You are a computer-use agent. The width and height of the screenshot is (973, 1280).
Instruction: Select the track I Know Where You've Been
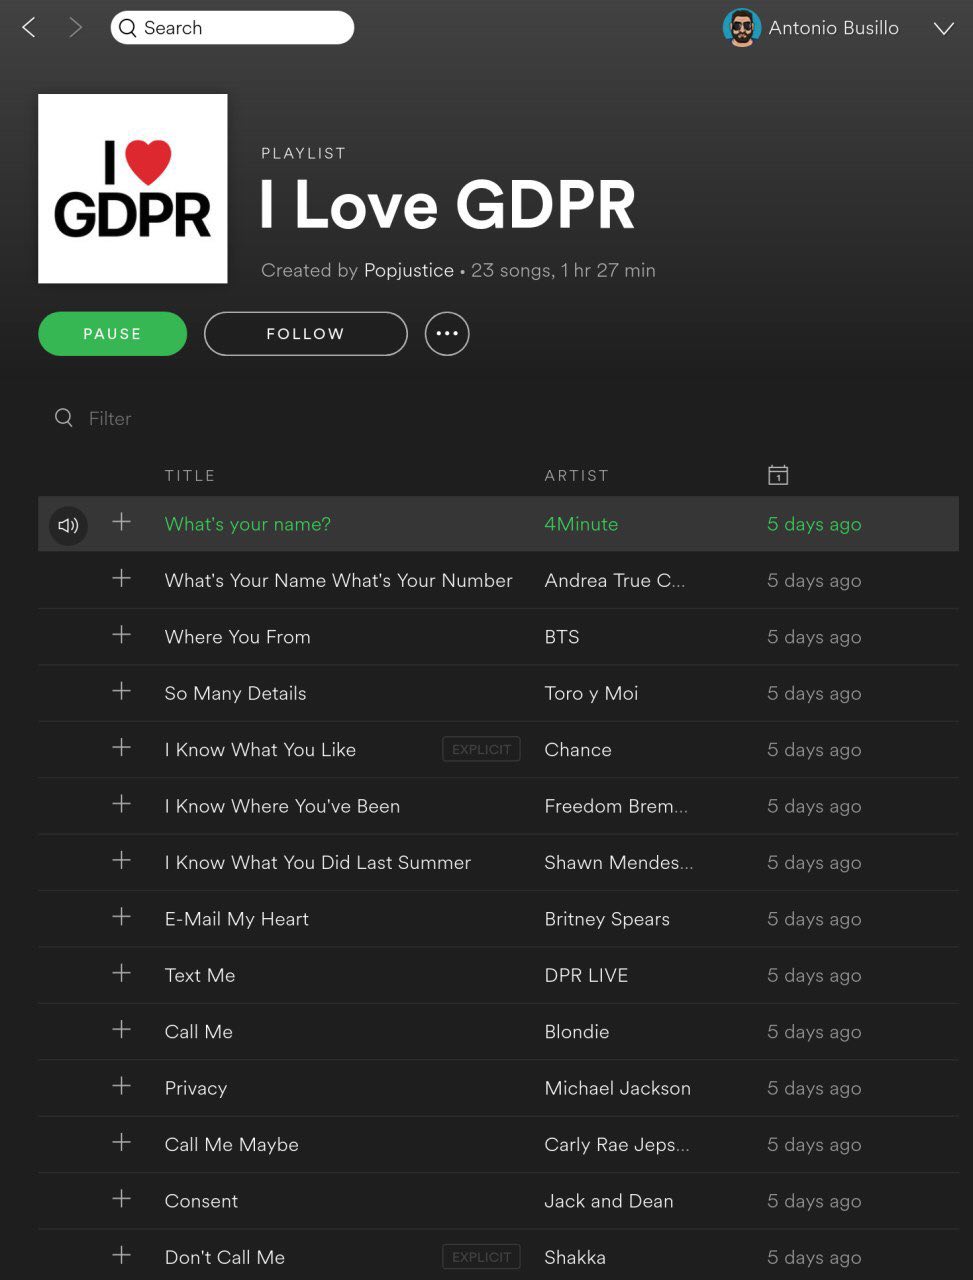pyautogui.click(x=282, y=806)
